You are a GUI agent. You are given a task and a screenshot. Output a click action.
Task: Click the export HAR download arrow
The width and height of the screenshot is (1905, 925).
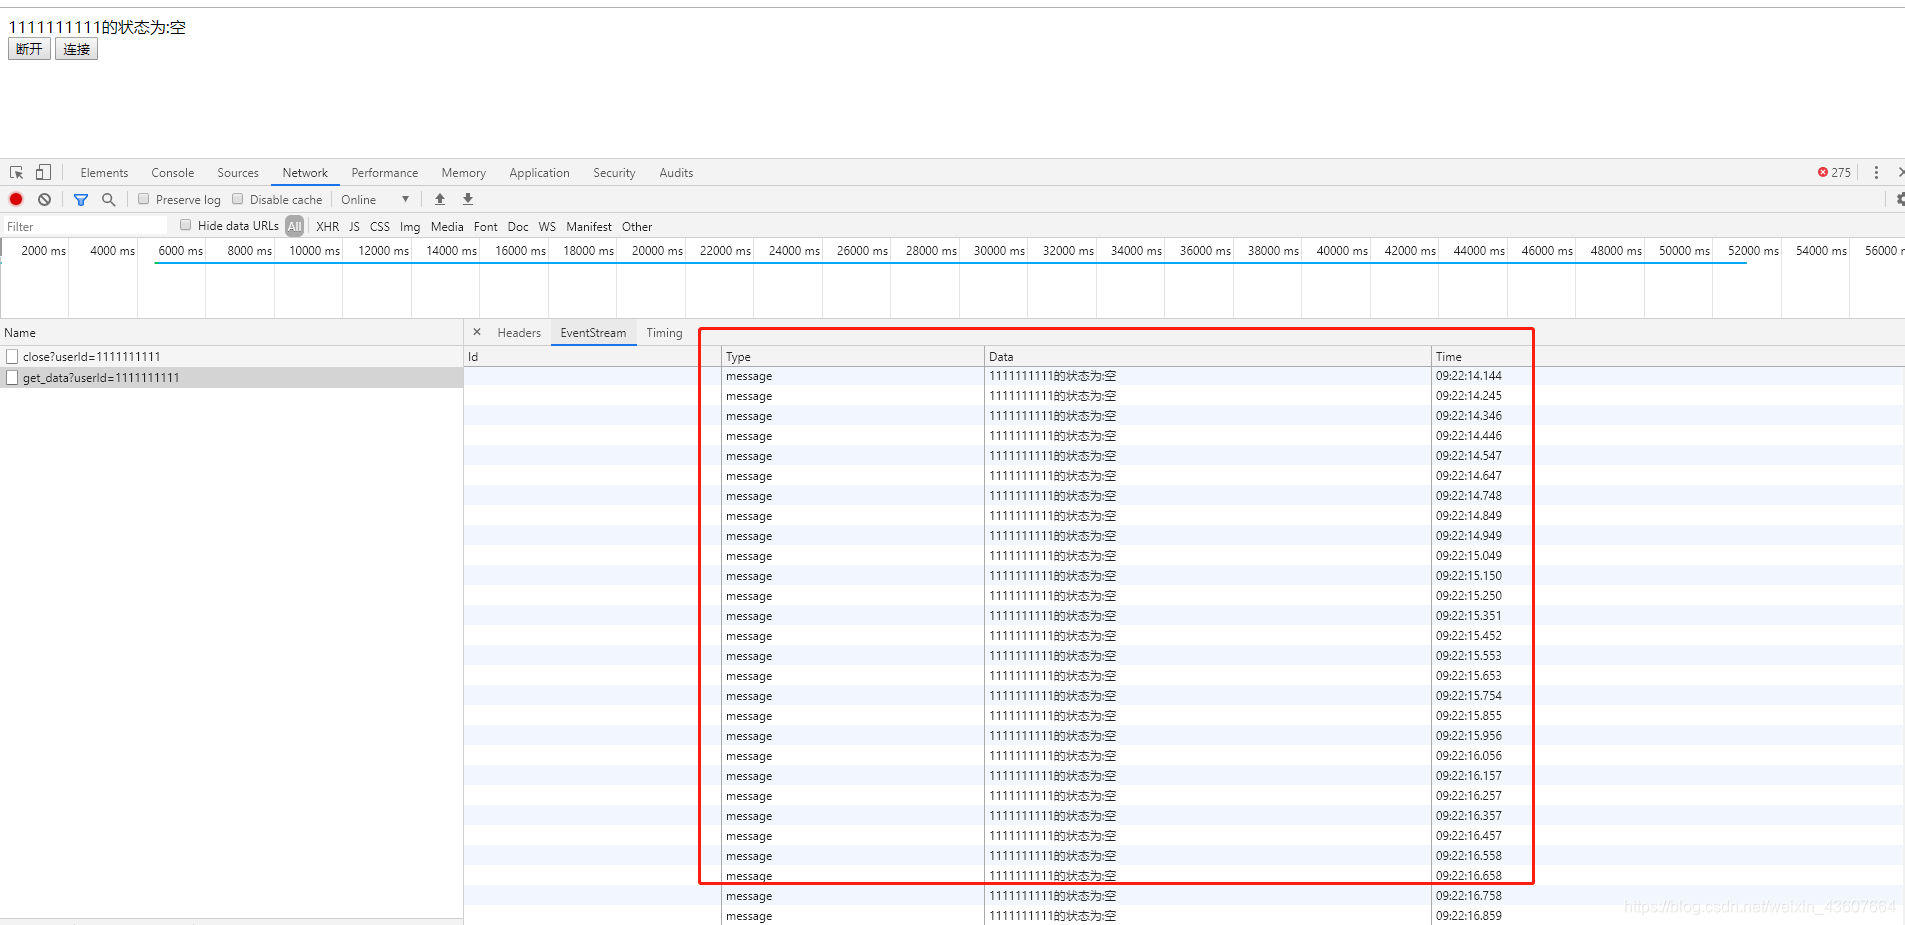click(x=468, y=199)
